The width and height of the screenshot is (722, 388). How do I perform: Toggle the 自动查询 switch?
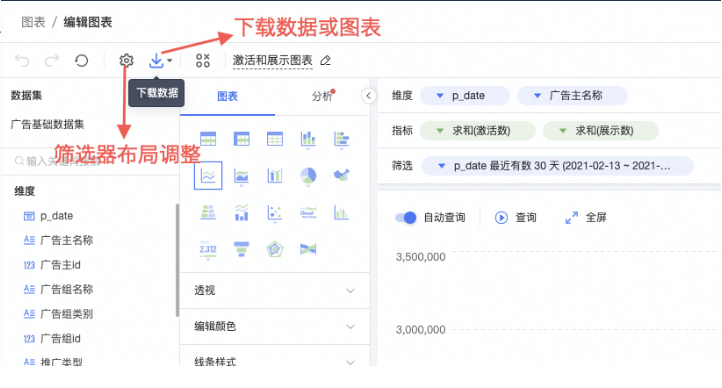(406, 217)
